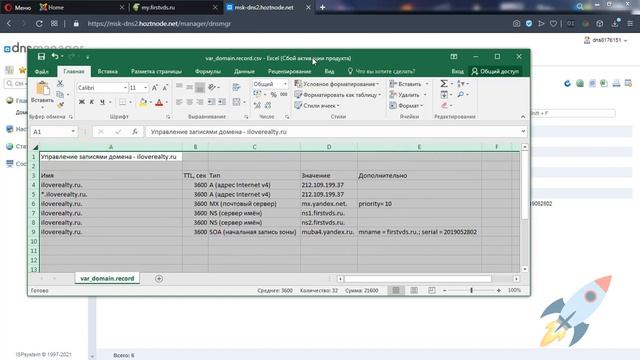640x360 pixels.
Task: Collapse the ribbon with the up chevron
Action: click(523, 117)
